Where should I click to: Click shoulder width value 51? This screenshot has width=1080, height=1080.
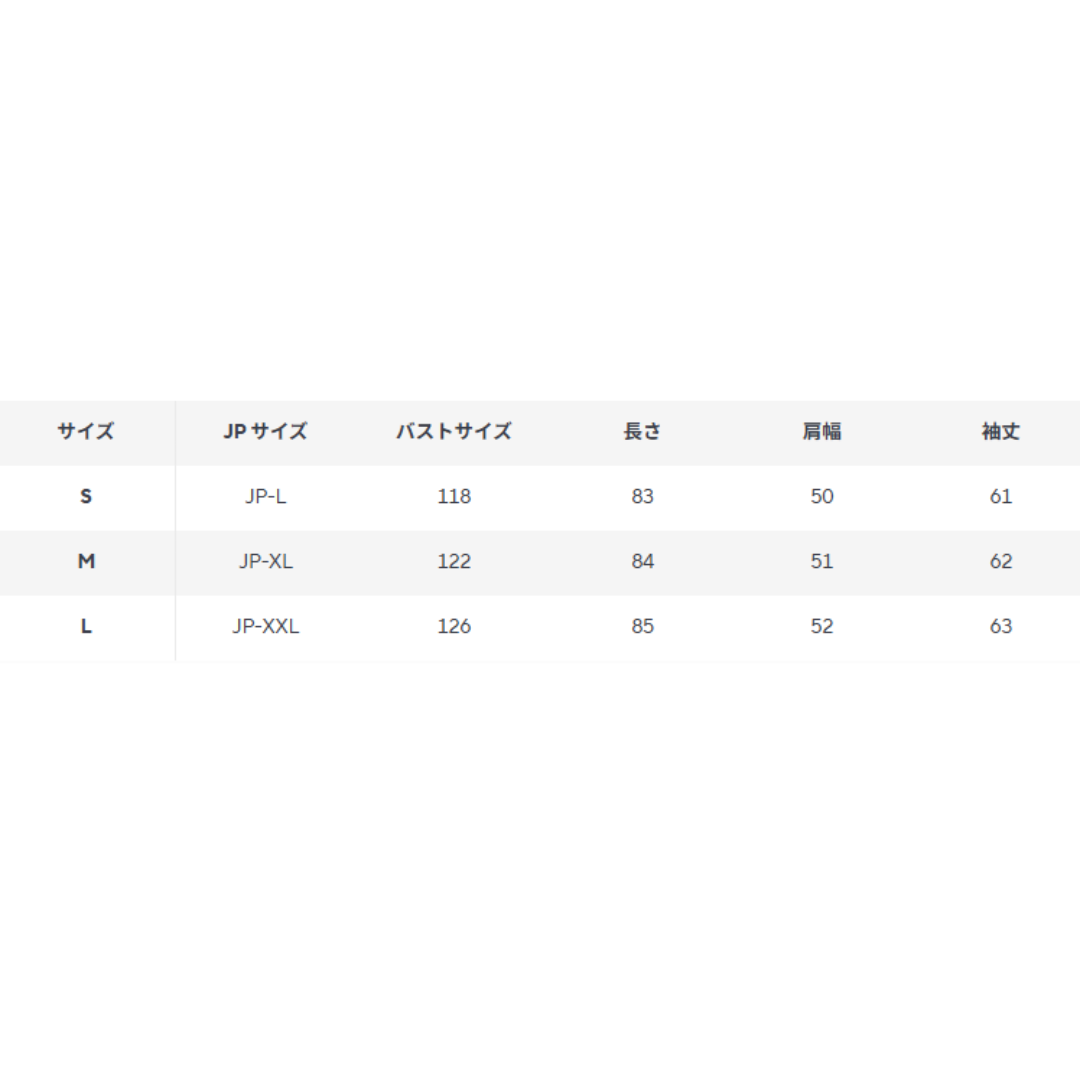pyautogui.click(x=822, y=561)
